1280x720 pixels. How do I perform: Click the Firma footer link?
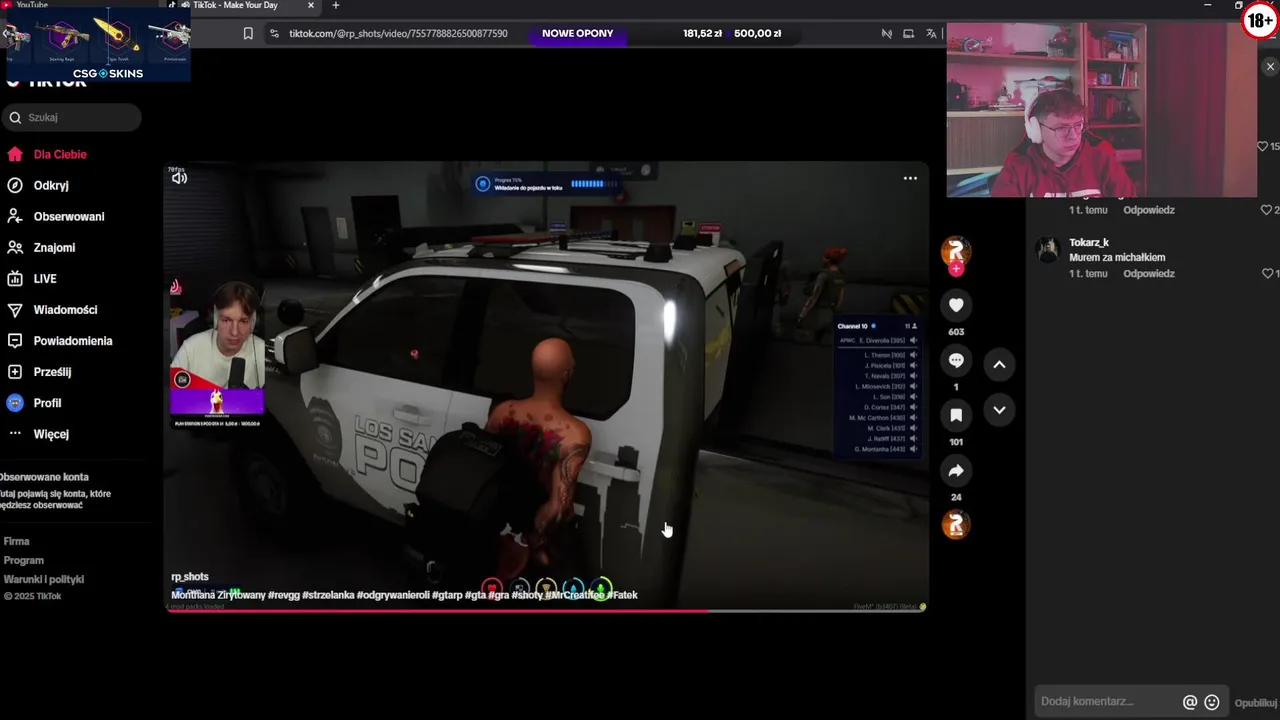pos(17,542)
